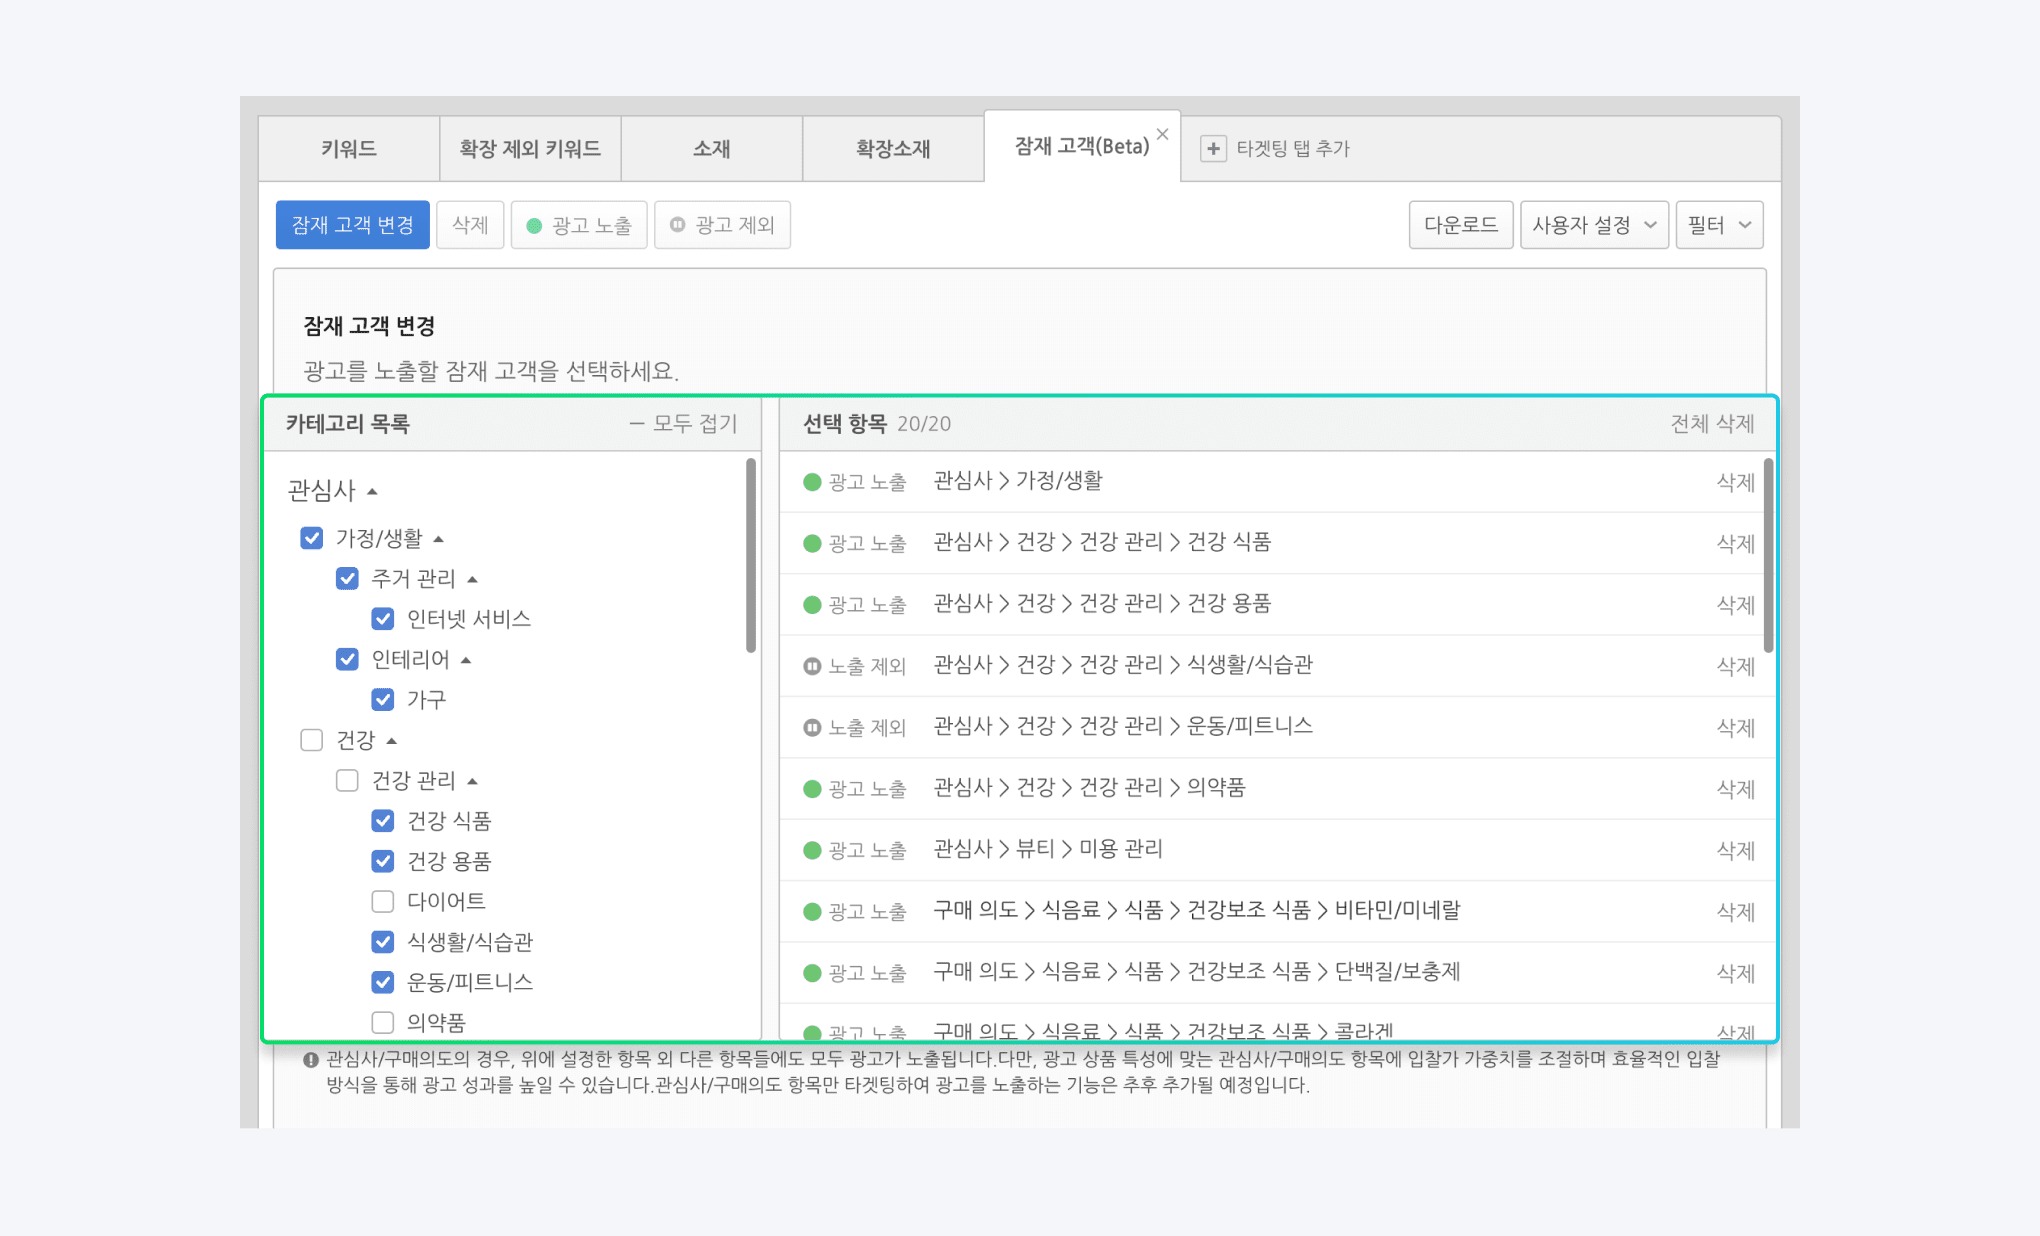Screen dimensions: 2040x1236
Task: Click the info icon beside the 관심사/구매의도 notice
Action: [311, 1060]
